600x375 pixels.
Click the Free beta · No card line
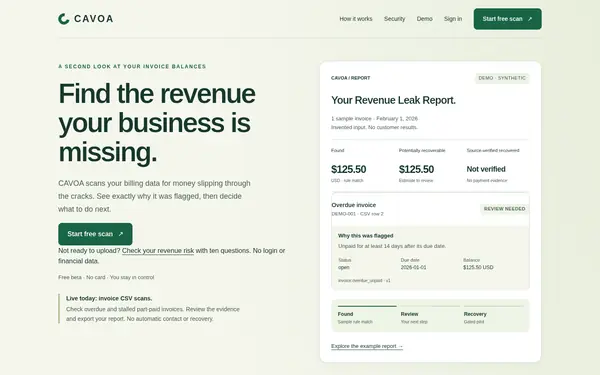click(x=106, y=277)
